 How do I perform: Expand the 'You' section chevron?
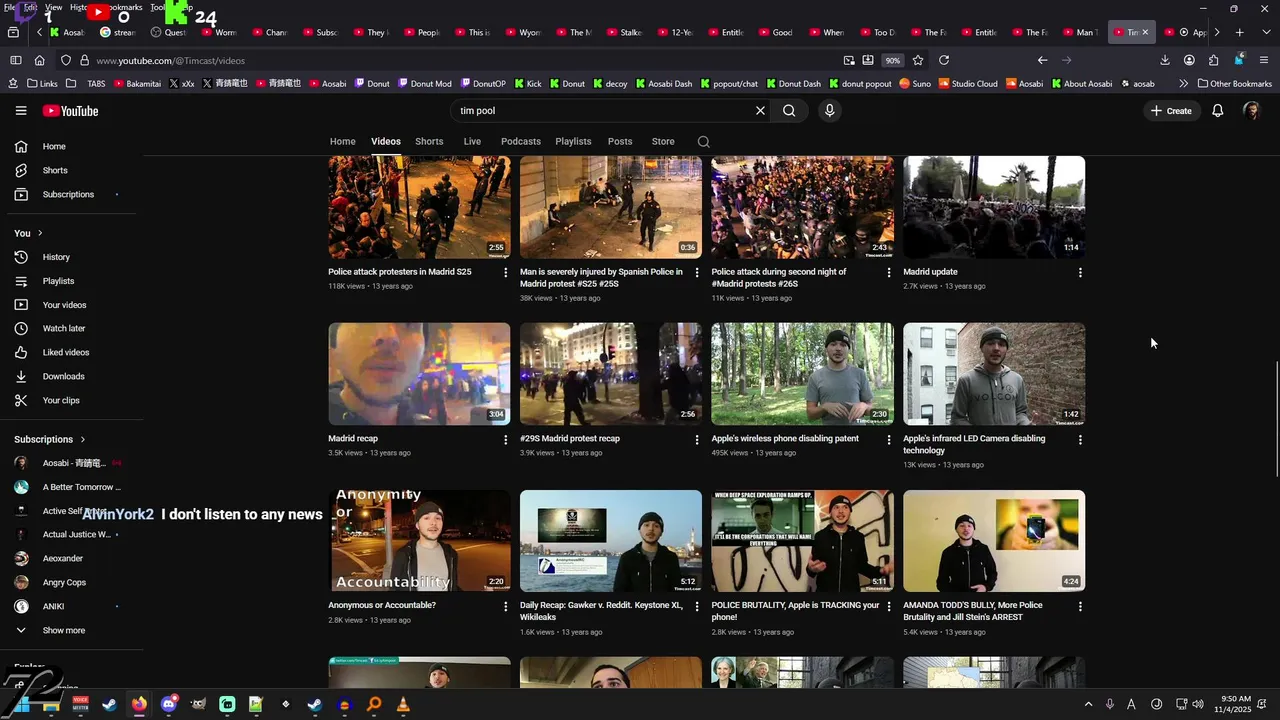[x=40, y=234]
